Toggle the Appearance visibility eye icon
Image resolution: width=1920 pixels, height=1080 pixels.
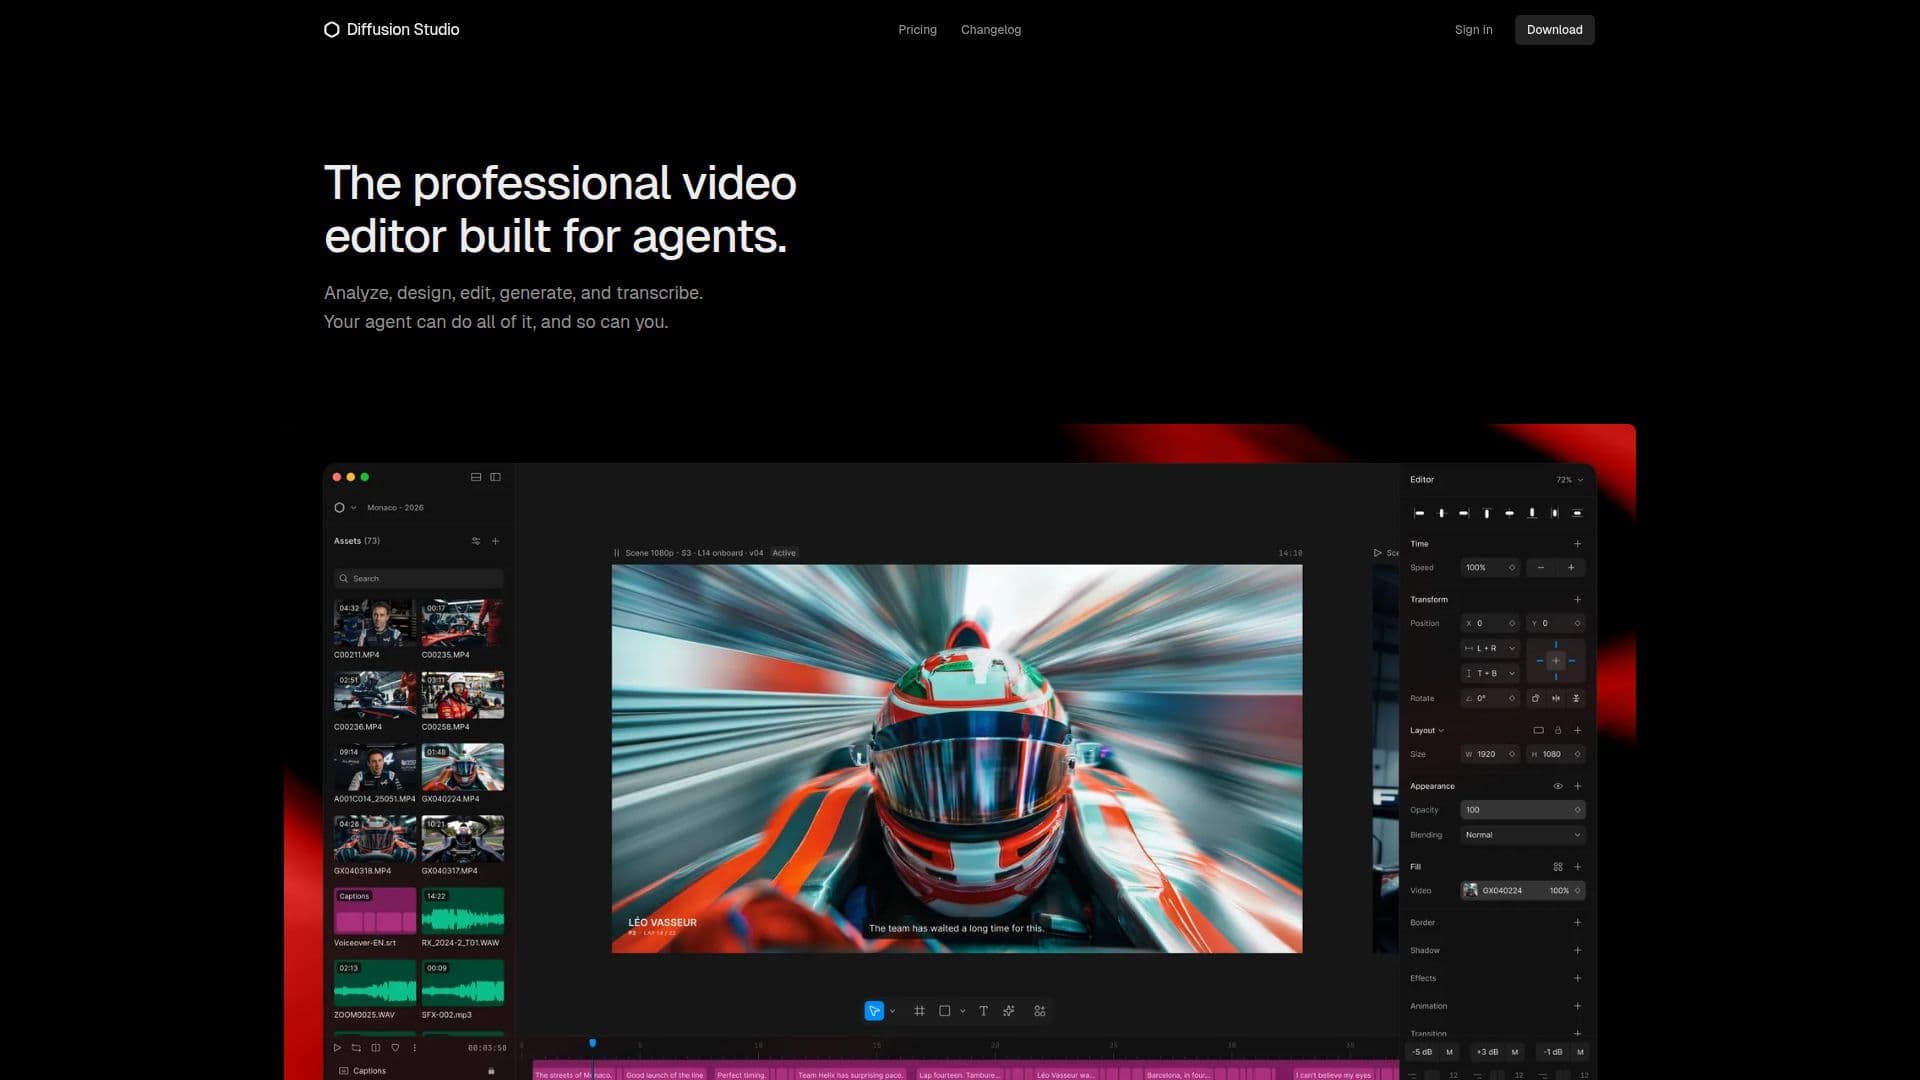[1557, 786]
